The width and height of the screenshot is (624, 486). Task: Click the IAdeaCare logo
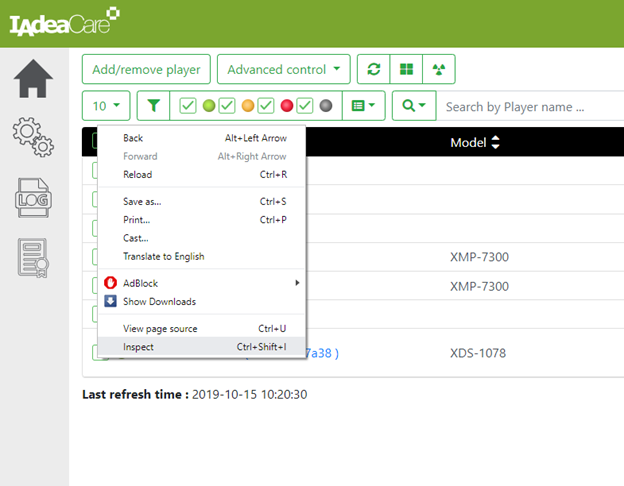click(64, 22)
